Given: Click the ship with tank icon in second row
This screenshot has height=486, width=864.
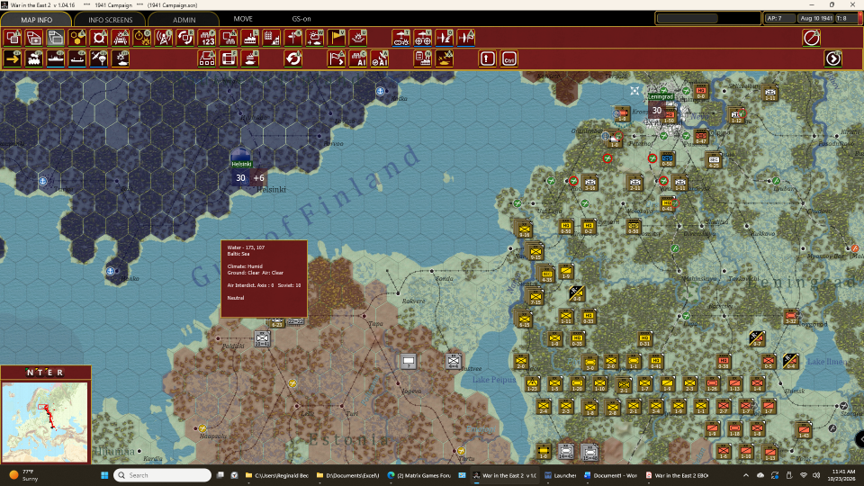Looking at the screenshot, I should (250, 58).
